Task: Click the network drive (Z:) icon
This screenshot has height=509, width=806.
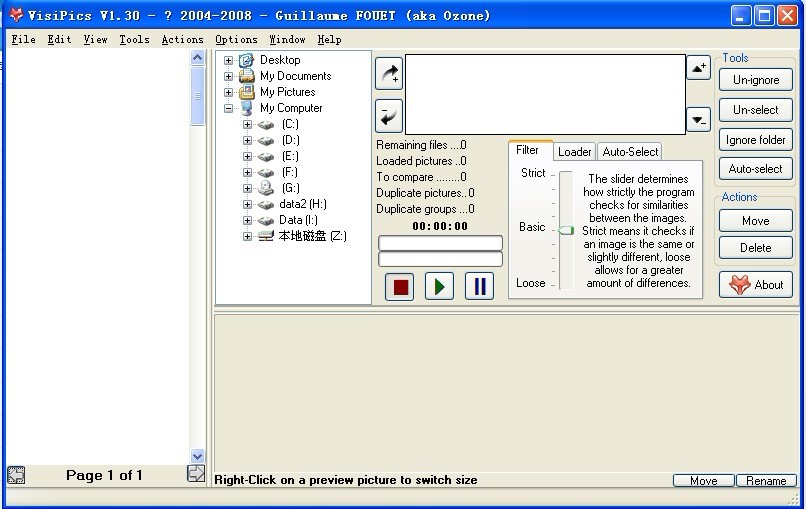Action: [266, 236]
